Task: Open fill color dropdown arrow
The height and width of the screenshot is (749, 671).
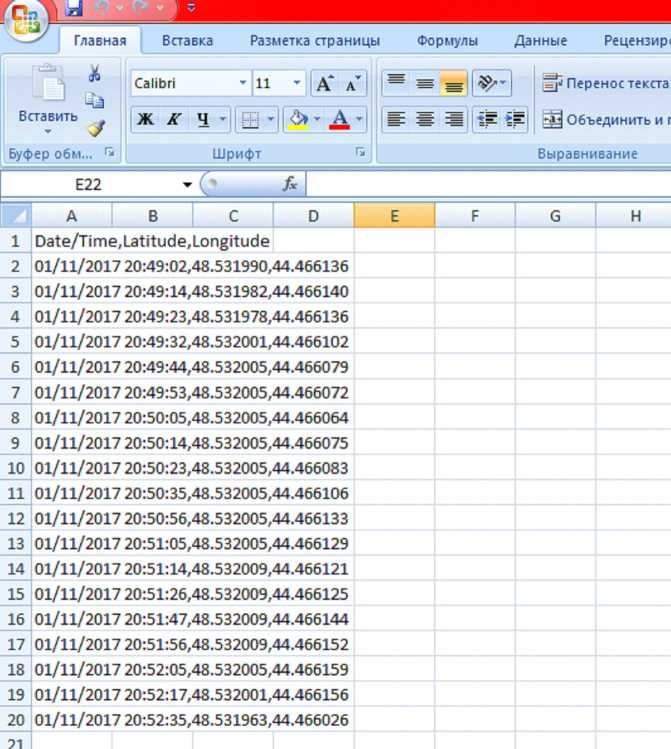Action: [317, 119]
